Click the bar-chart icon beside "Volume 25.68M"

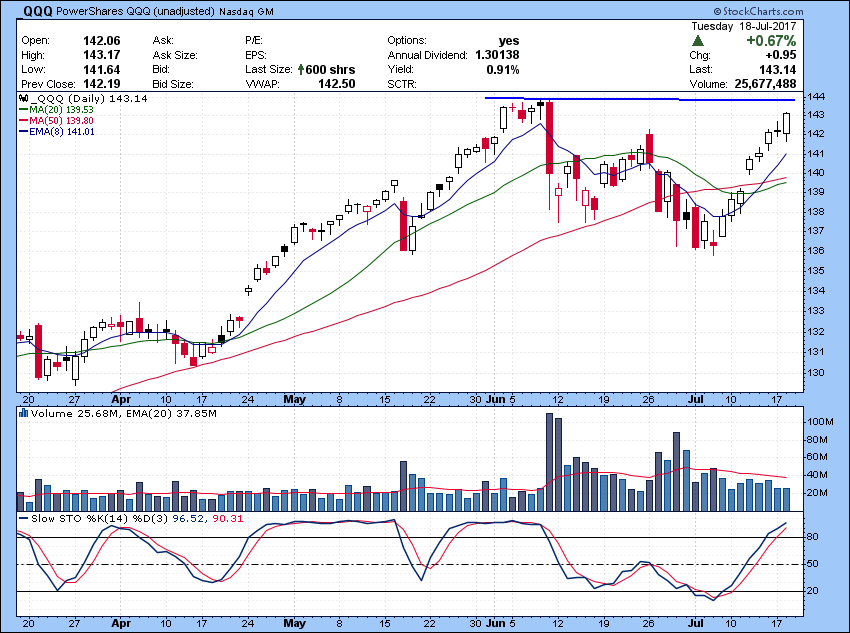pyautogui.click(x=23, y=413)
